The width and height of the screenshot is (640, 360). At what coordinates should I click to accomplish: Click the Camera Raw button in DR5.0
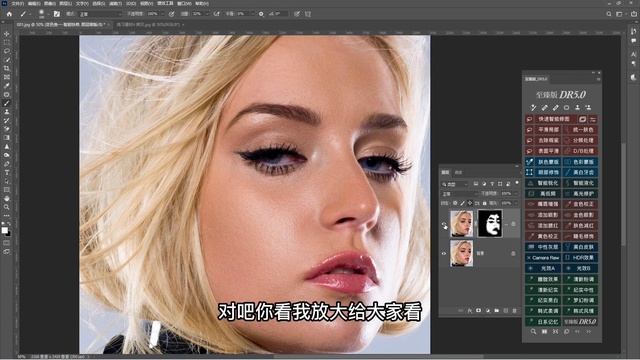click(x=543, y=258)
